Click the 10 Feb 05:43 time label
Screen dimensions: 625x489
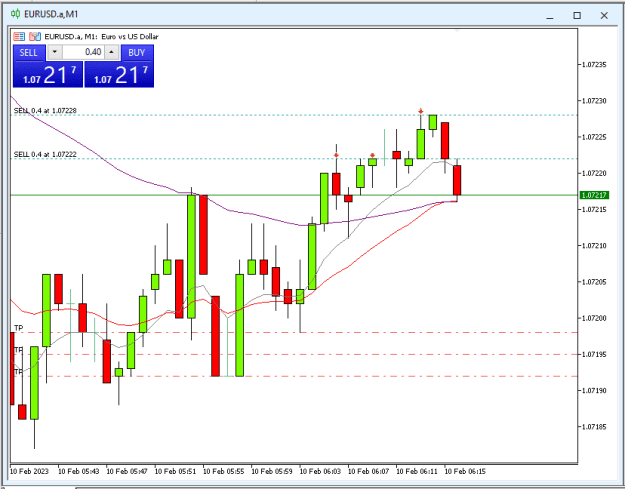79,471
